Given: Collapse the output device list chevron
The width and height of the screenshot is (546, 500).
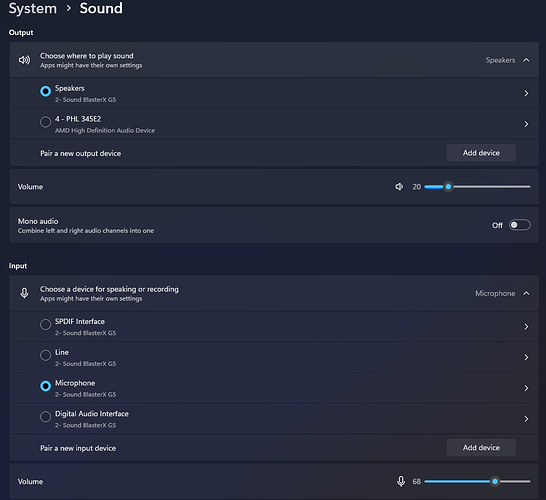Looking at the screenshot, I should click(x=526, y=60).
